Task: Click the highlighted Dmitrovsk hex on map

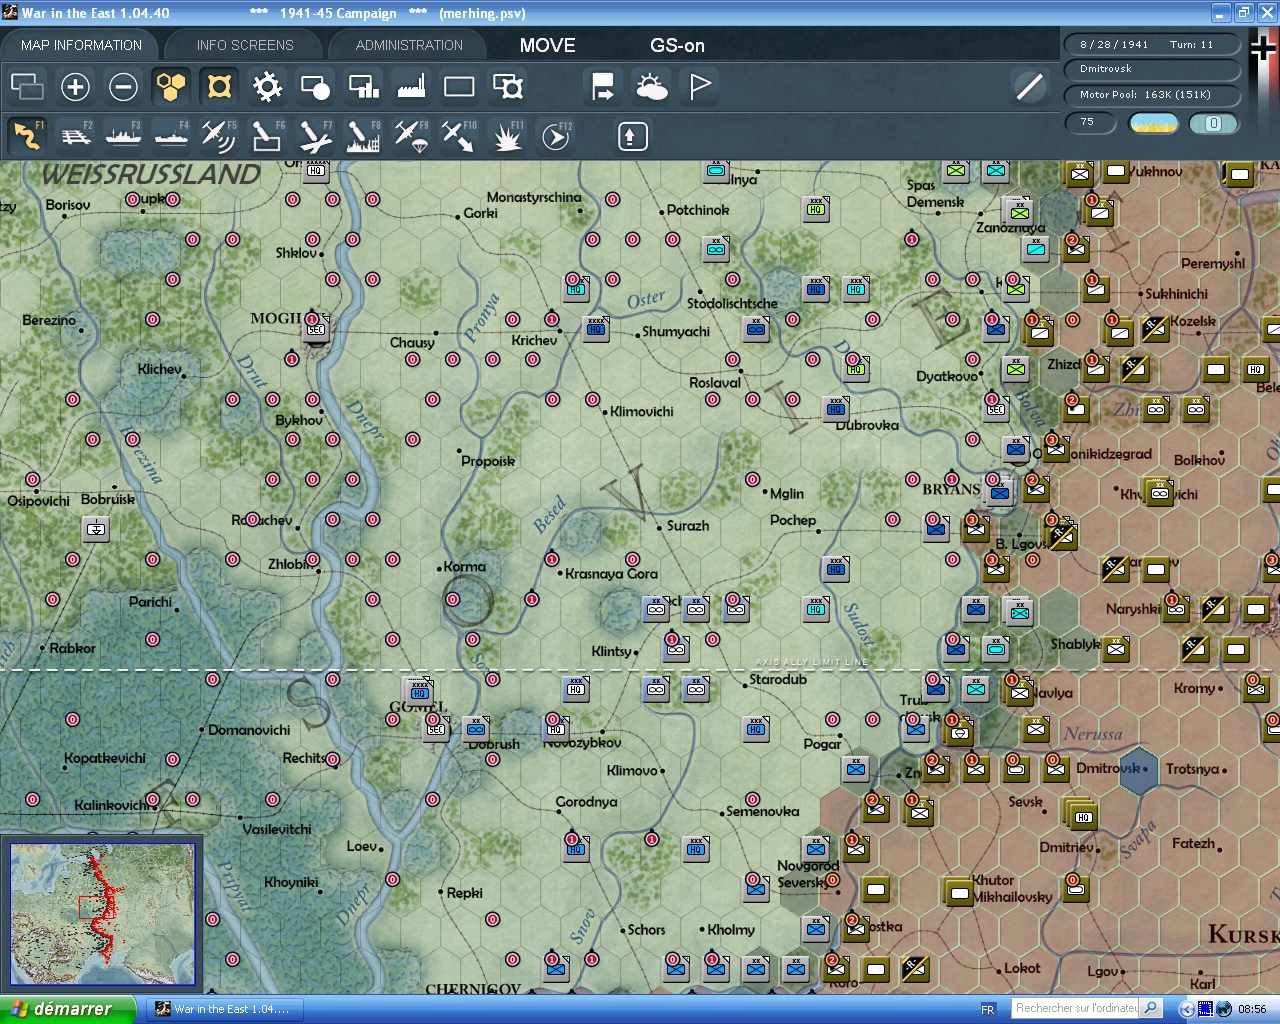Action: pos(1140,769)
